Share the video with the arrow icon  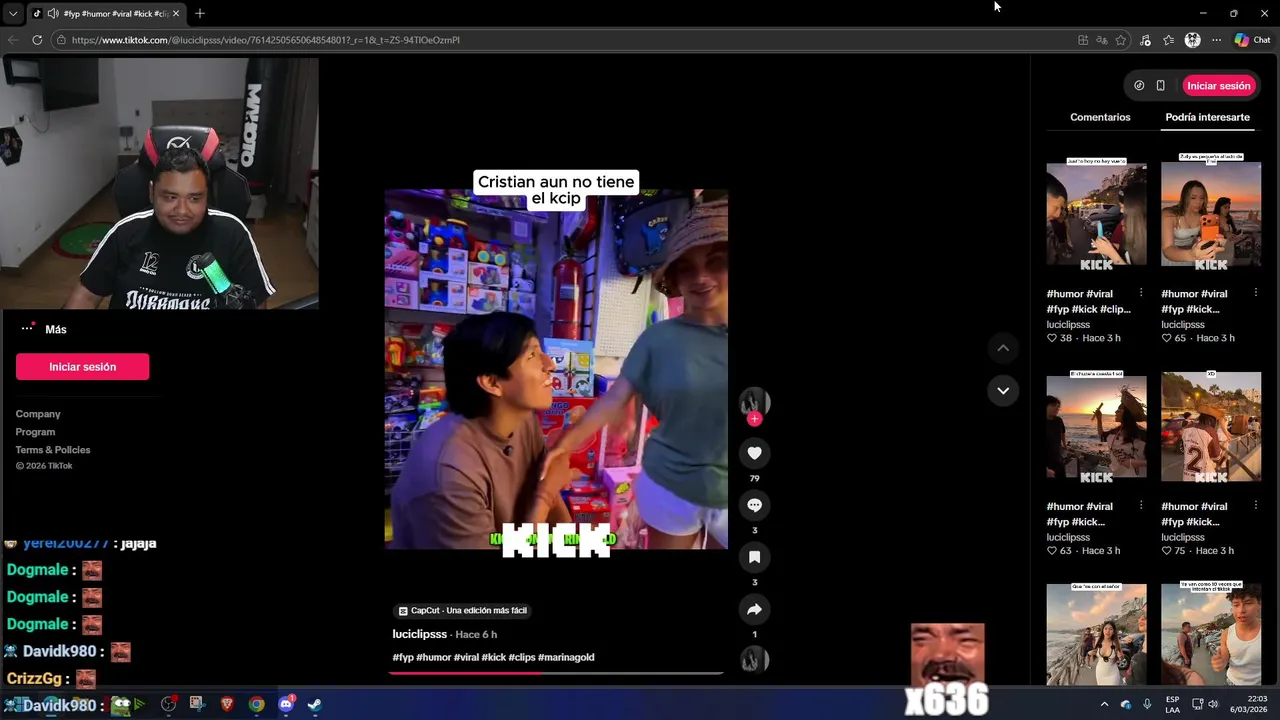point(754,609)
